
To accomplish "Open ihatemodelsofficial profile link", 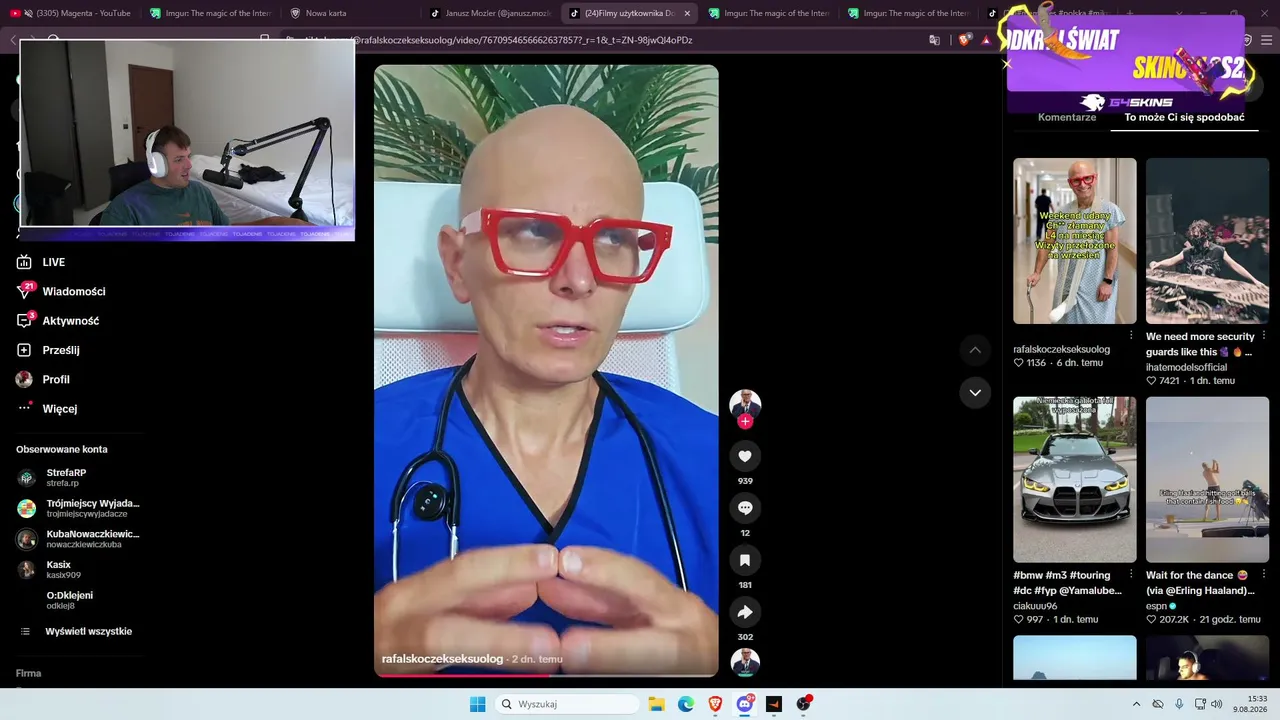I will 1186,367.
